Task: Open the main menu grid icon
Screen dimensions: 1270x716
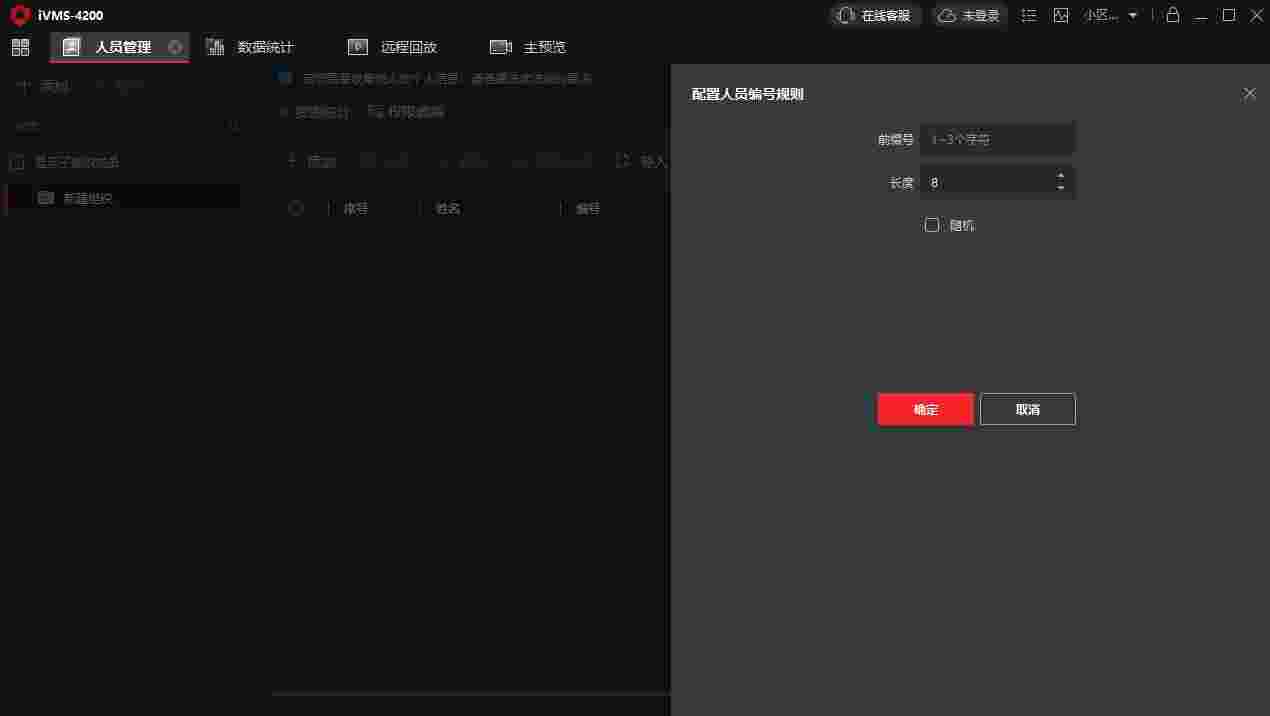Action: [x=20, y=47]
